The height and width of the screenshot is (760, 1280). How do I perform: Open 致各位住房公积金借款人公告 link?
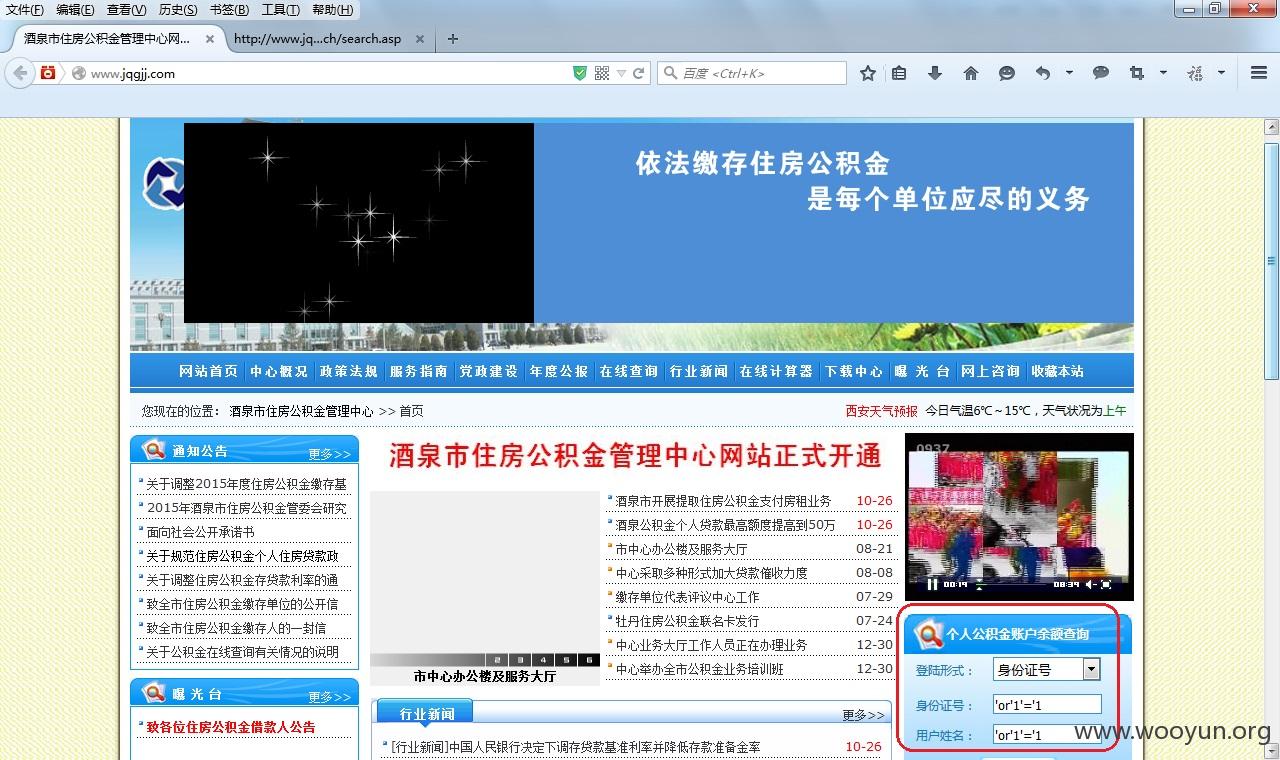pos(230,727)
